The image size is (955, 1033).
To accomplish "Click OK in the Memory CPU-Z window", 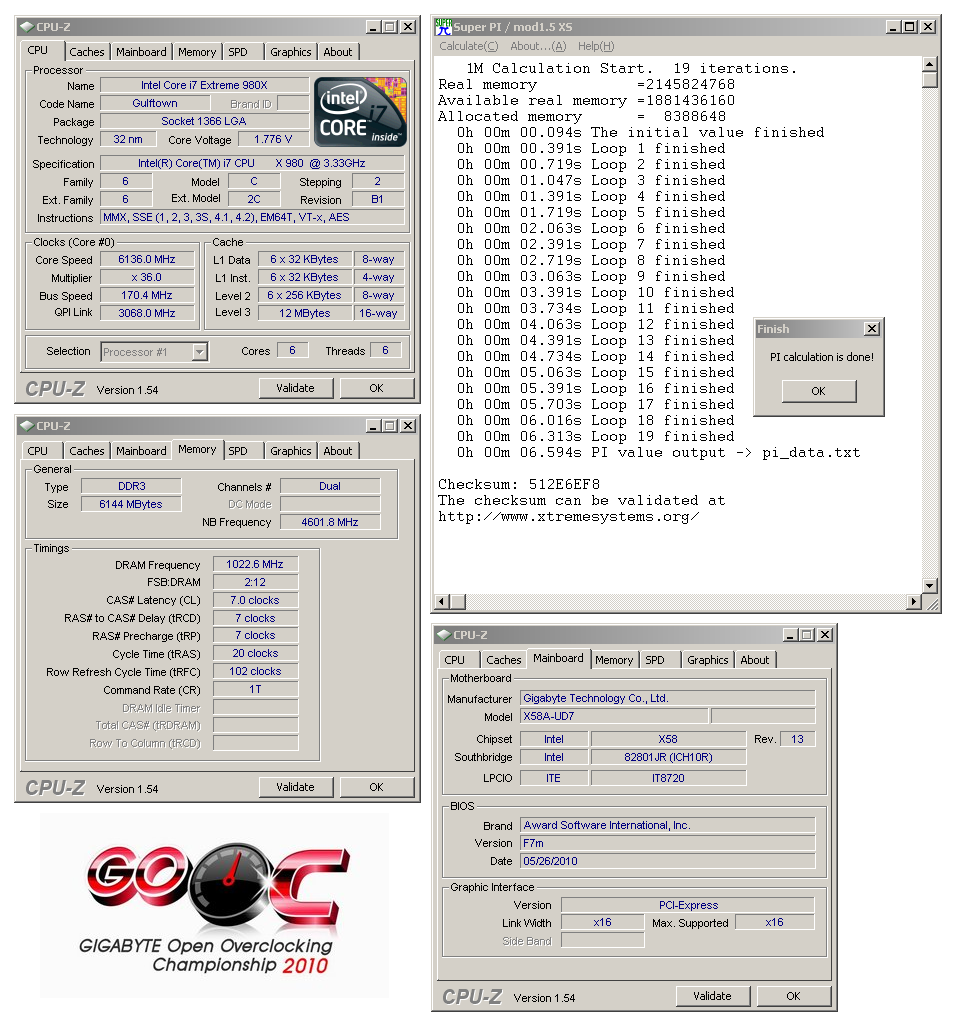I will pos(377,787).
